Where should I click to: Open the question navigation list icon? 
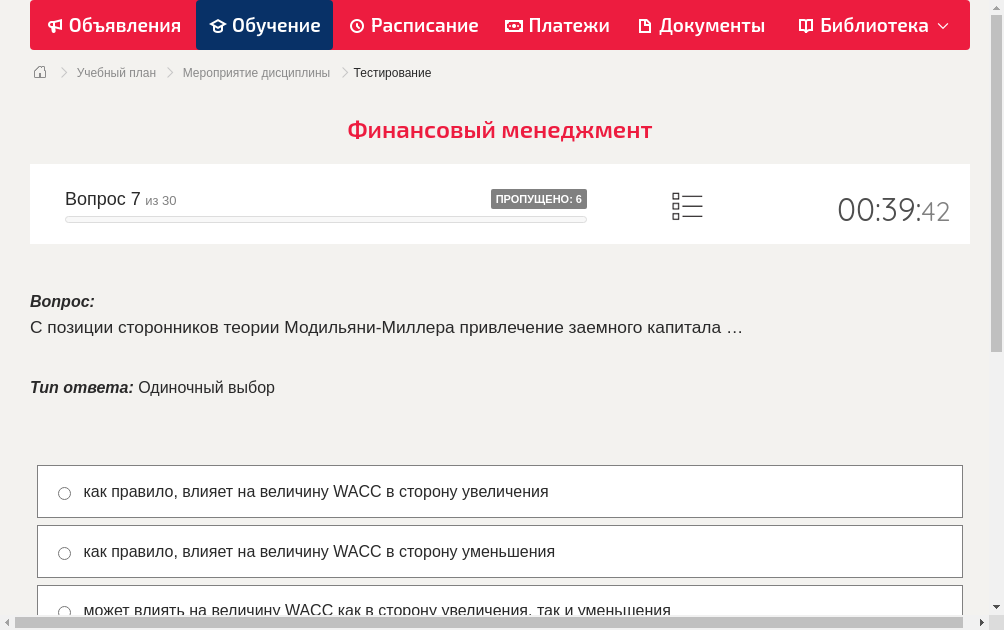tap(687, 206)
